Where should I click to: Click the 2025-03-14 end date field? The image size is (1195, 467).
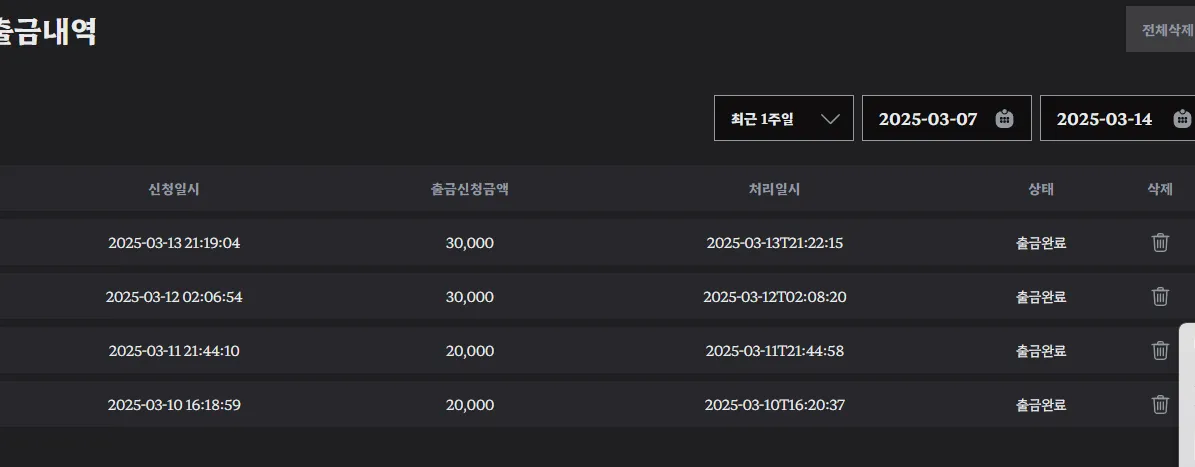(1117, 118)
